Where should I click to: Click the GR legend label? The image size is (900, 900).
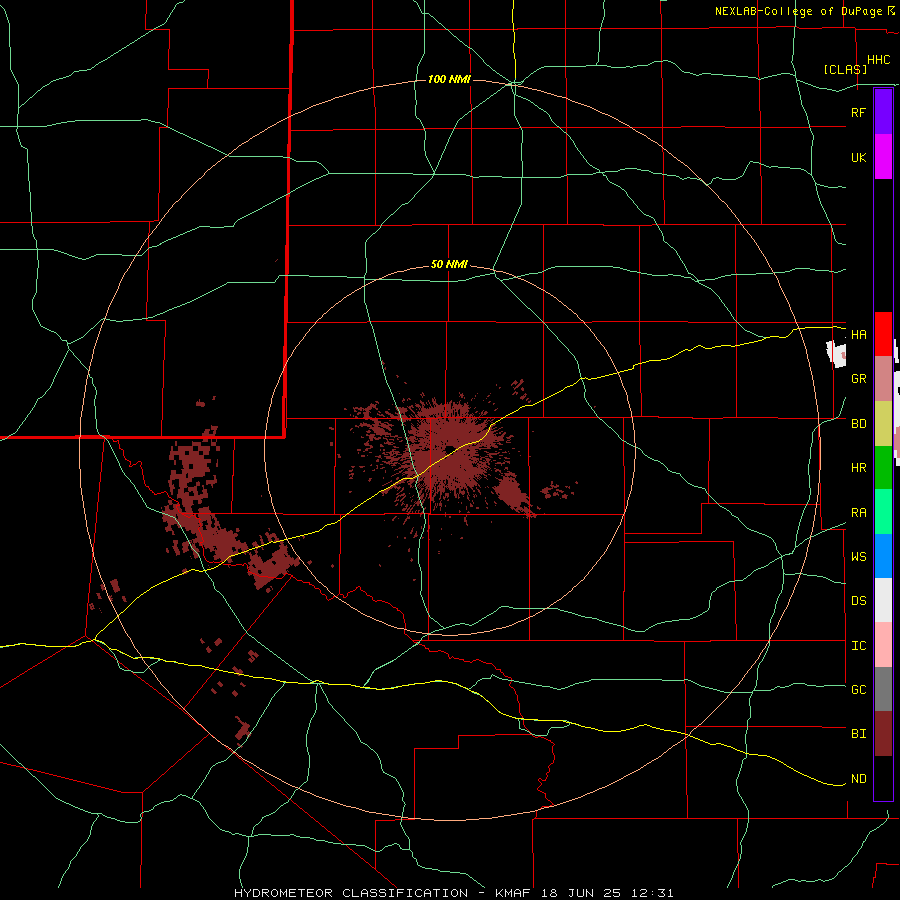858,379
